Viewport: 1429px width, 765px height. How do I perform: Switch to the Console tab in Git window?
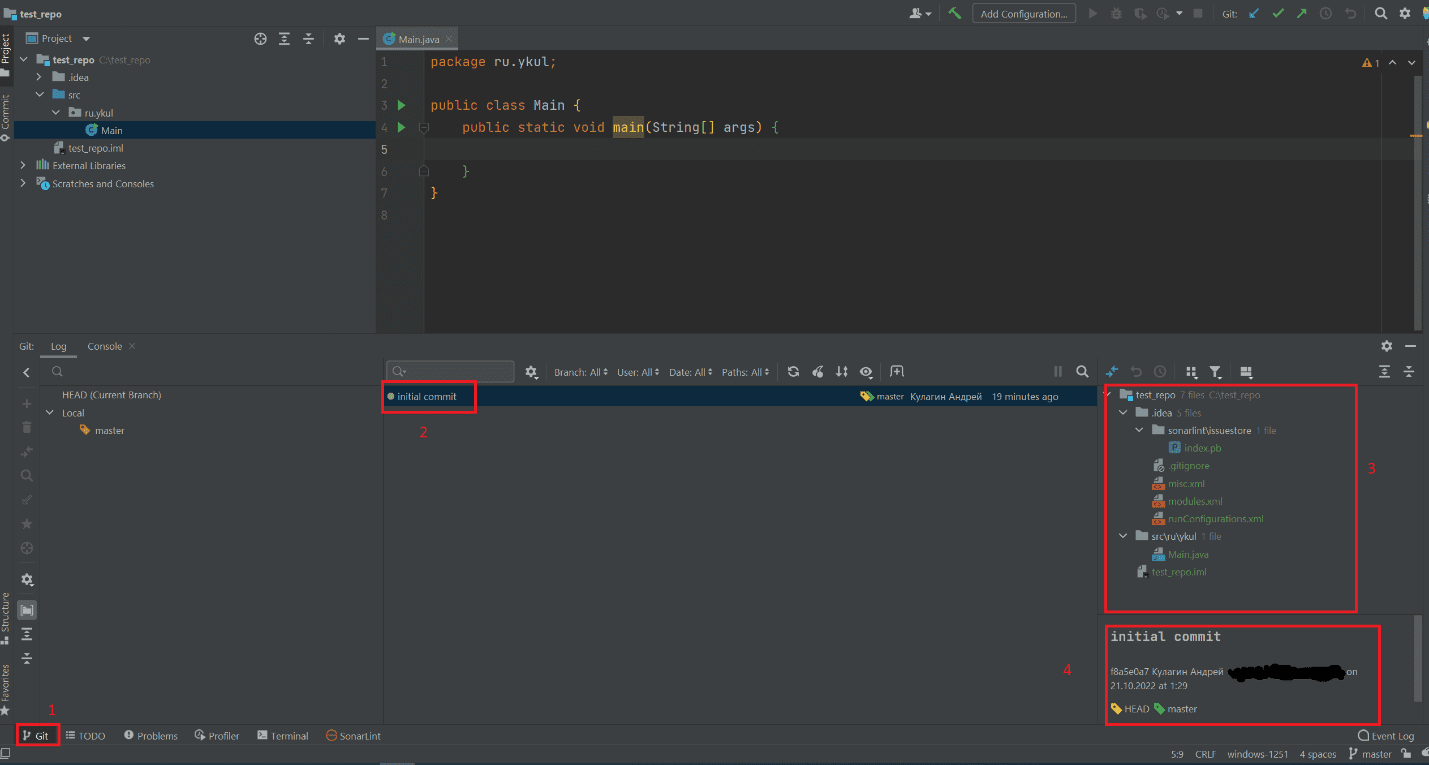(x=105, y=346)
